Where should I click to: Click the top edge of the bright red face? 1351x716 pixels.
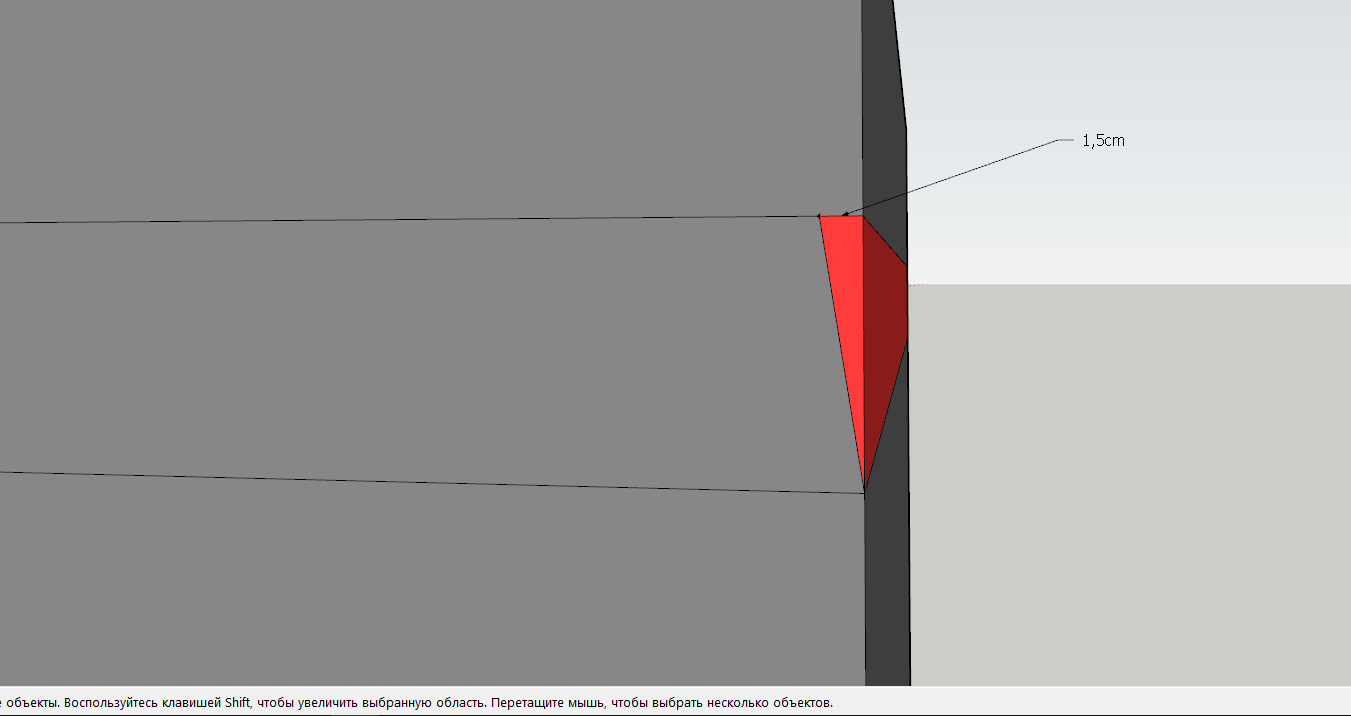click(x=841, y=216)
